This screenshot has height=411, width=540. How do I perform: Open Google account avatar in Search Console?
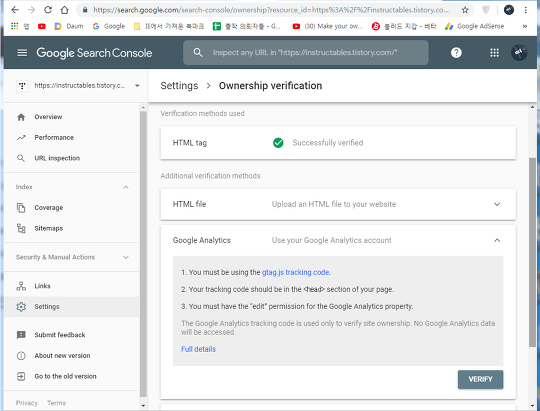coord(519,53)
